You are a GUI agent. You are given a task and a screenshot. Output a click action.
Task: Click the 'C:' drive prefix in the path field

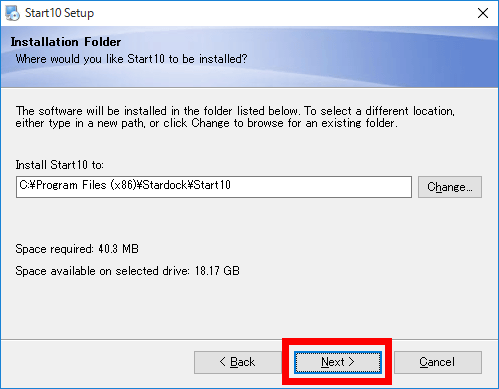[x=24, y=185]
